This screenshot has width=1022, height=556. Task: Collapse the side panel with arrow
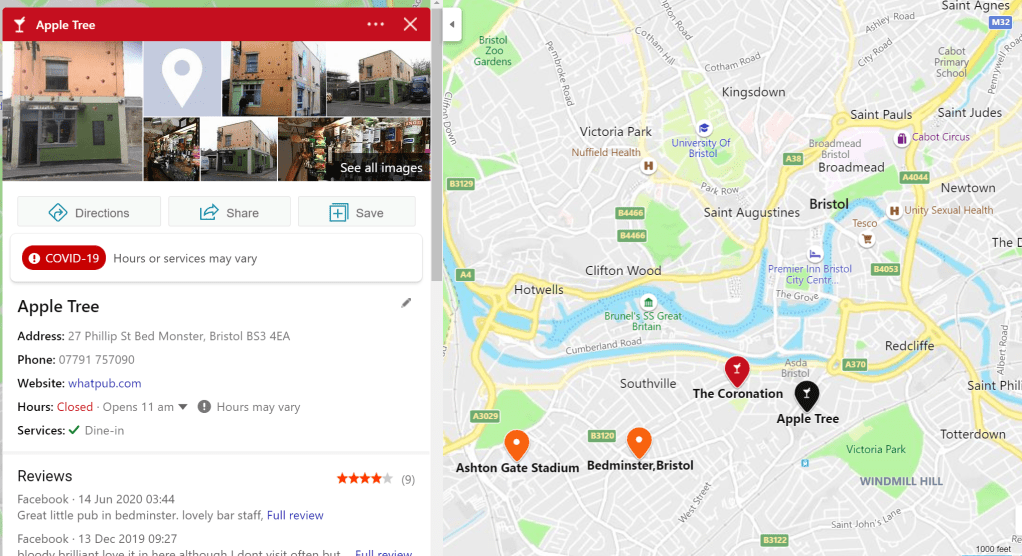[x=452, y=25]
